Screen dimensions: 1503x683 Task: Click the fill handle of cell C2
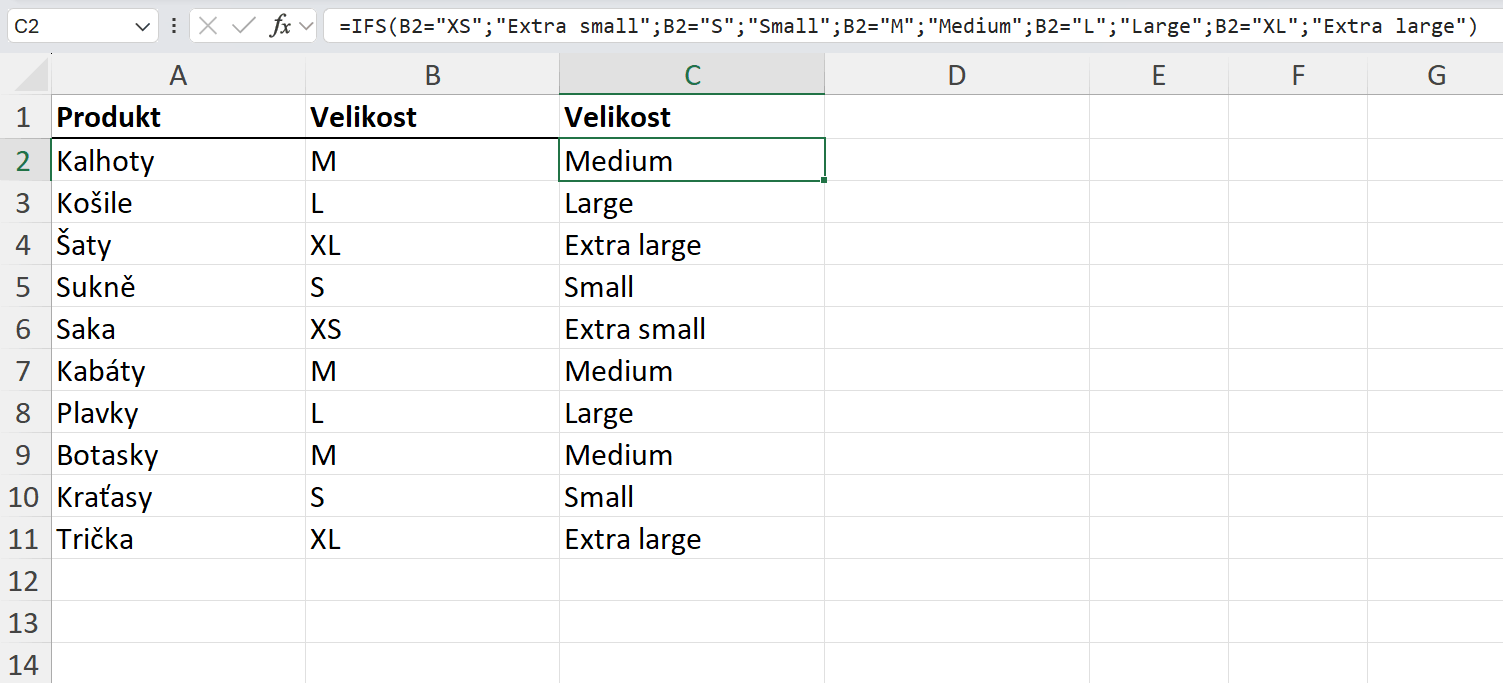[824, 180]
